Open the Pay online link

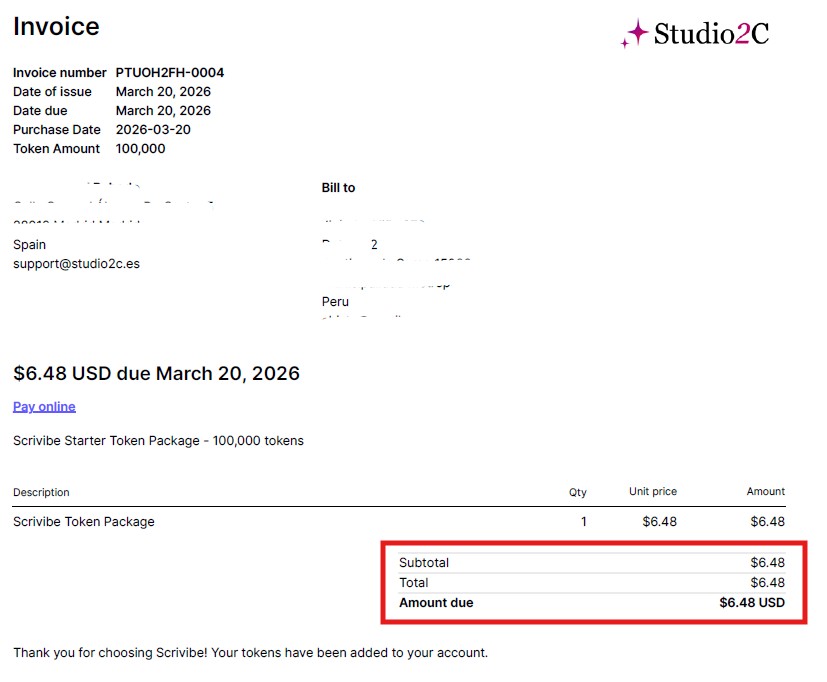tap(44, 407)
